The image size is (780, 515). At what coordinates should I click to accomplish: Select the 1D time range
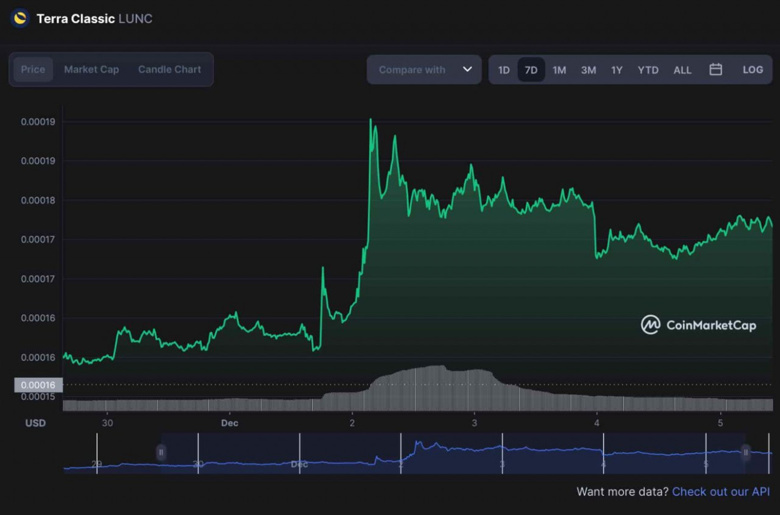pyautogui.click(x=504, y=70)
